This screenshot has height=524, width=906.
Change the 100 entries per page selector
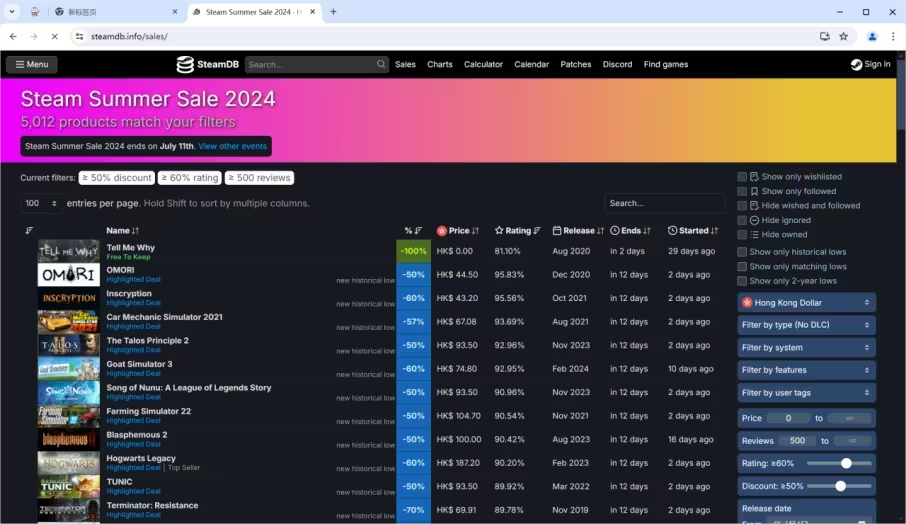(x=41, y=203)
